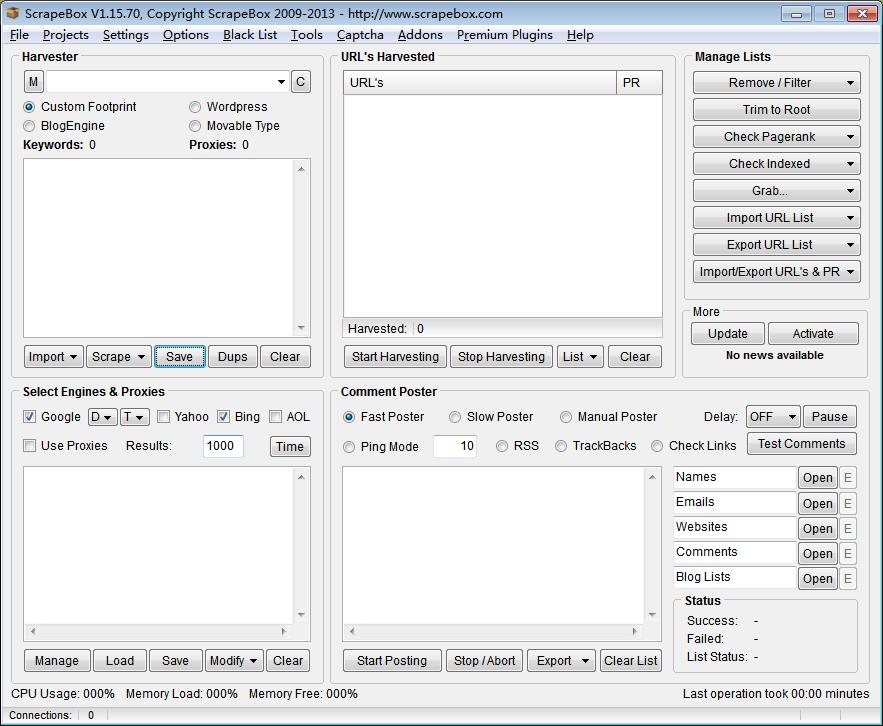This screenshot has height=726, width=883.
Task: Select the TrackBacks radio option
Action: [x=561, y=446]
